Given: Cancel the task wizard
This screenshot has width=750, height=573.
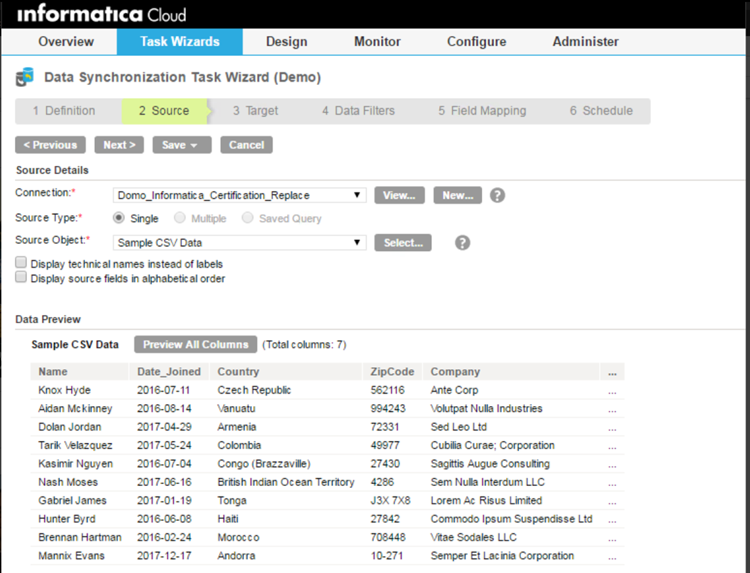Looking at the screenshot, I should (x=246, y=145).
